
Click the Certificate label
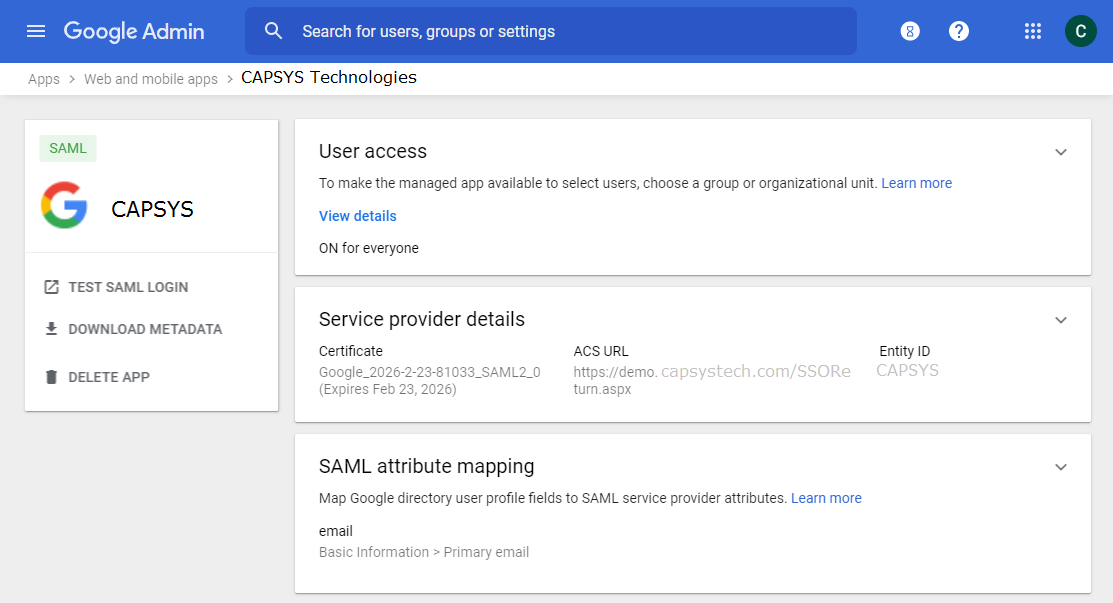click(351, 351)
